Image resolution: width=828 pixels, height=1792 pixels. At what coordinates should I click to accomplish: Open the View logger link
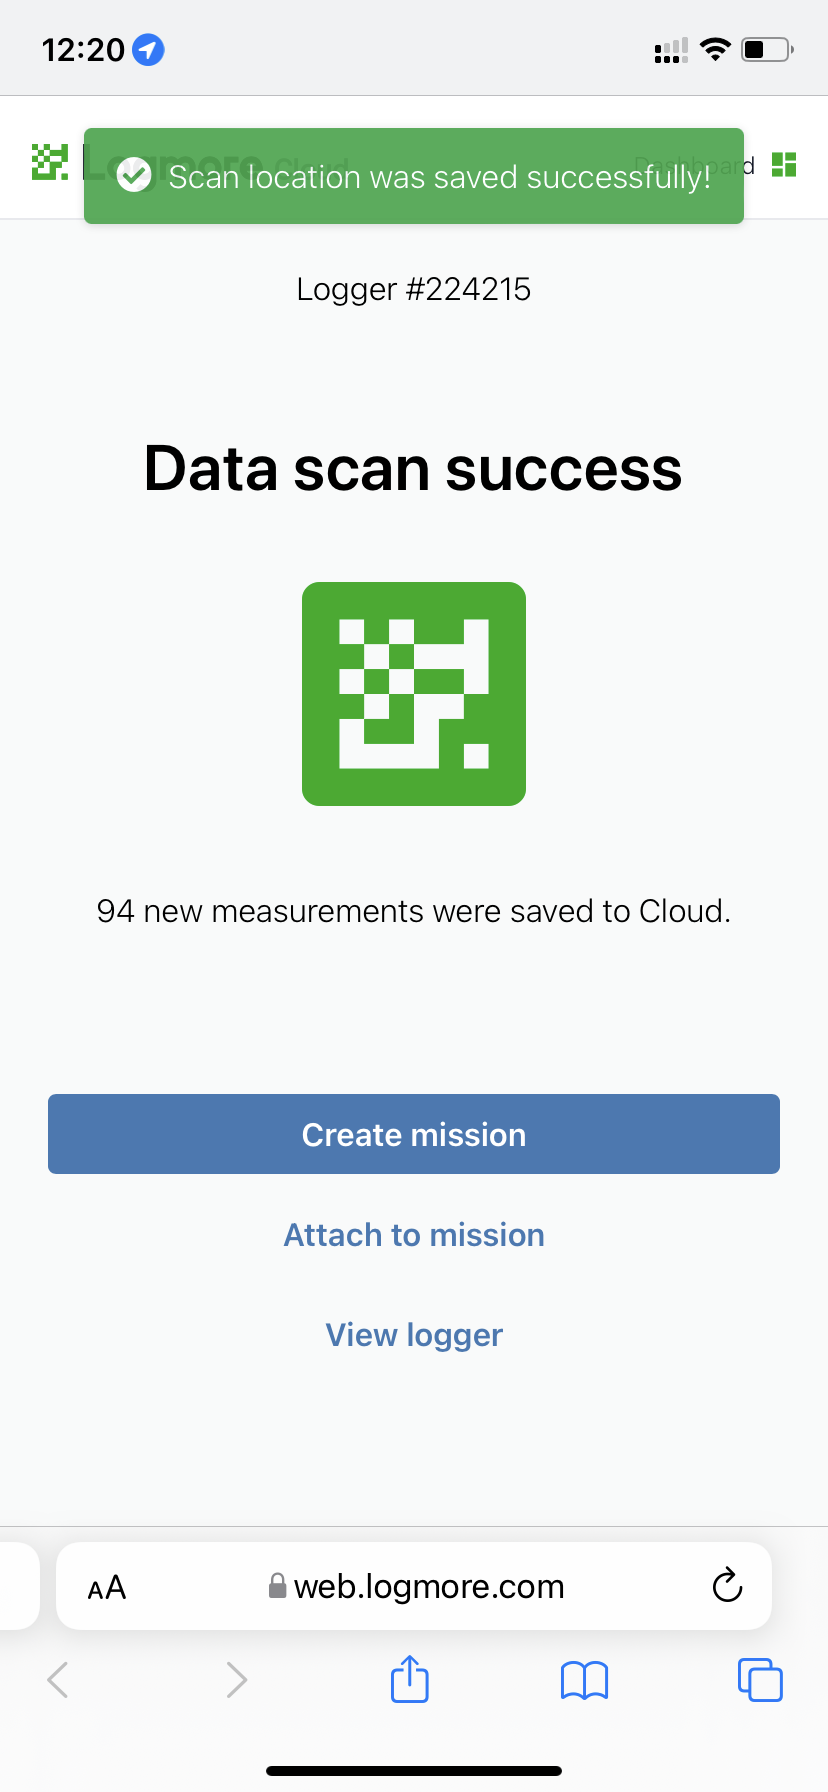[x=414, y=1335]
